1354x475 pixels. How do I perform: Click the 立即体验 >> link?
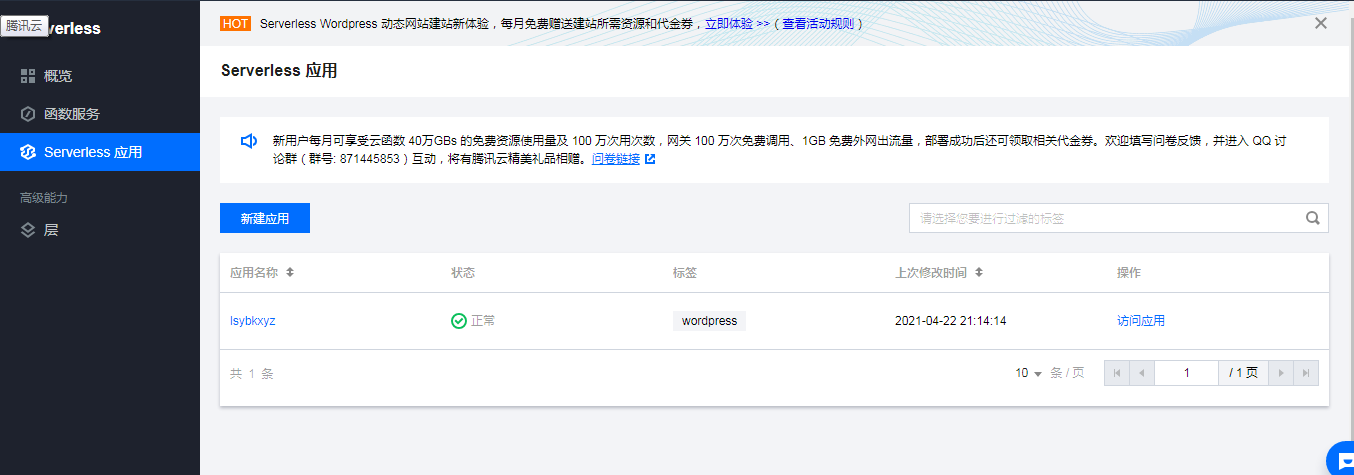[738, 23]
